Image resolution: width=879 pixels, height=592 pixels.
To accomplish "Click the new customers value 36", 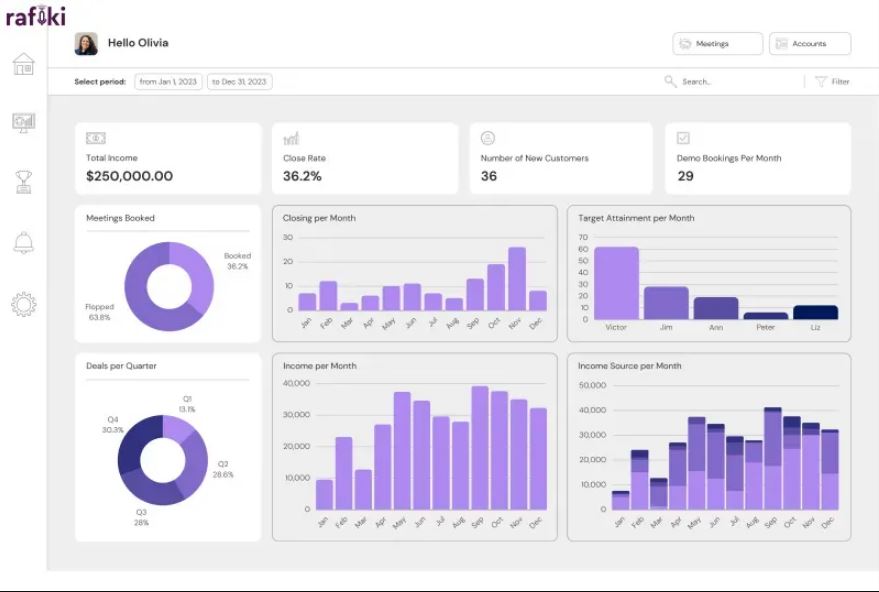I will click(x=489, y=176).
